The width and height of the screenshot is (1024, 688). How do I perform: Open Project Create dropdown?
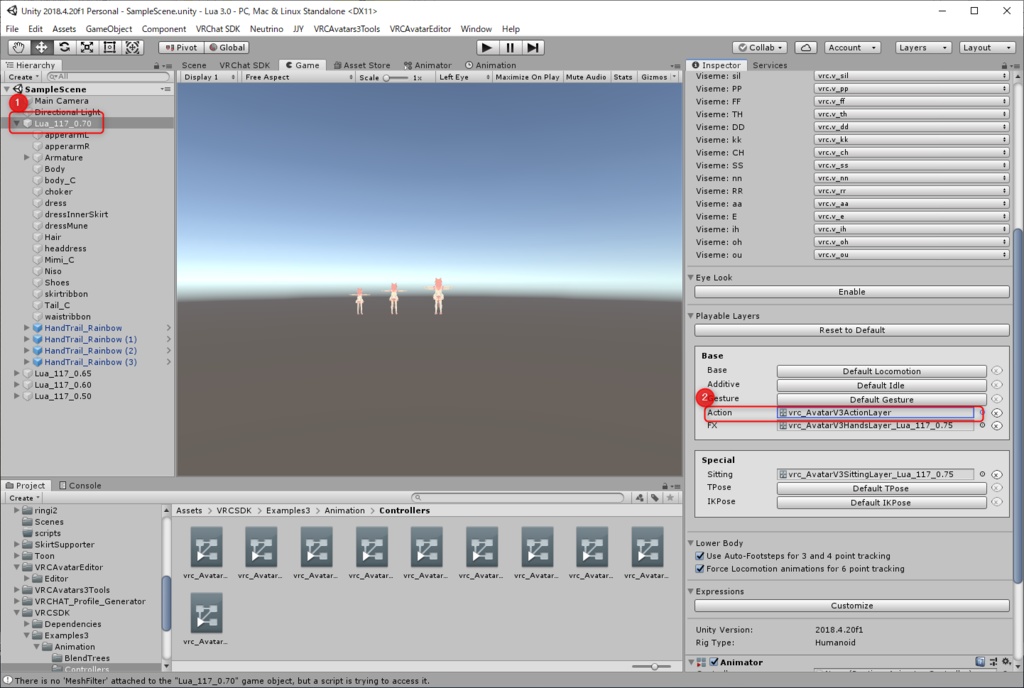(x=24, y=498)
